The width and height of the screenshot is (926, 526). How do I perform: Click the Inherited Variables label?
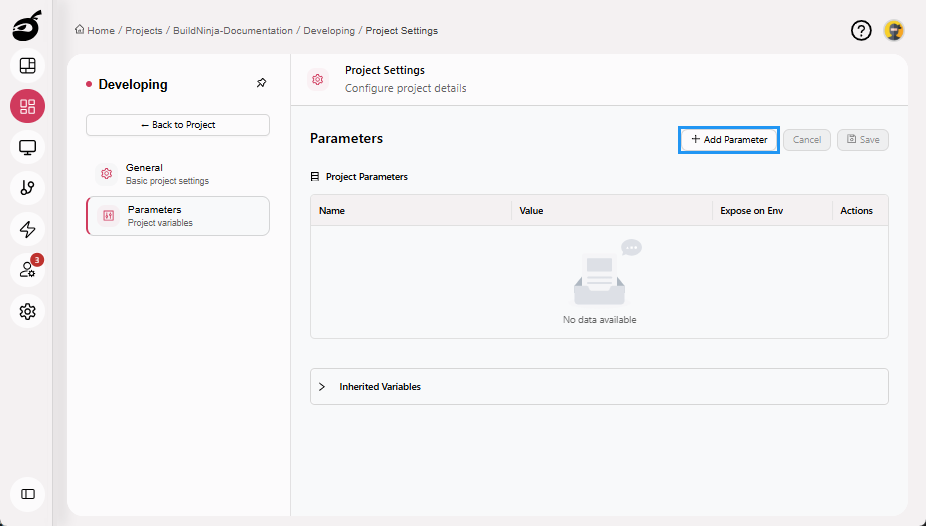point(380,387)
